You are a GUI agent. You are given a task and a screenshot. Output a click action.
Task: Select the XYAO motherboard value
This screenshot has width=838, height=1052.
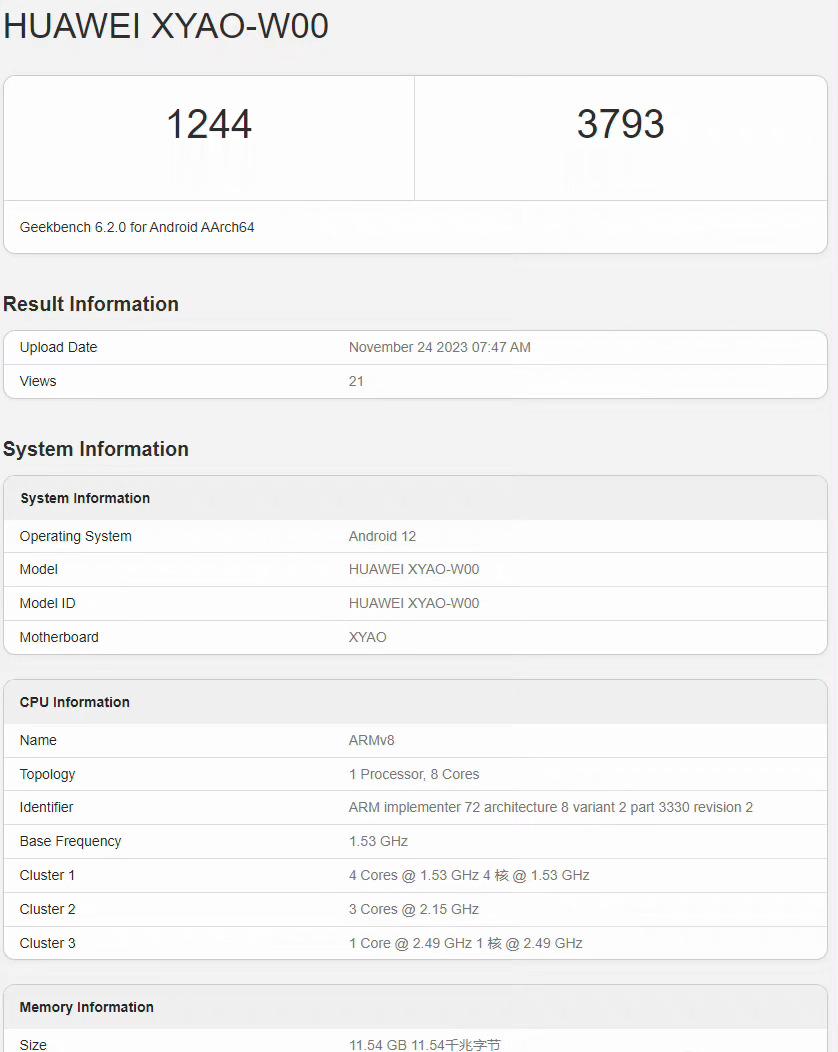pyautogui.click(x=367, y=637)
